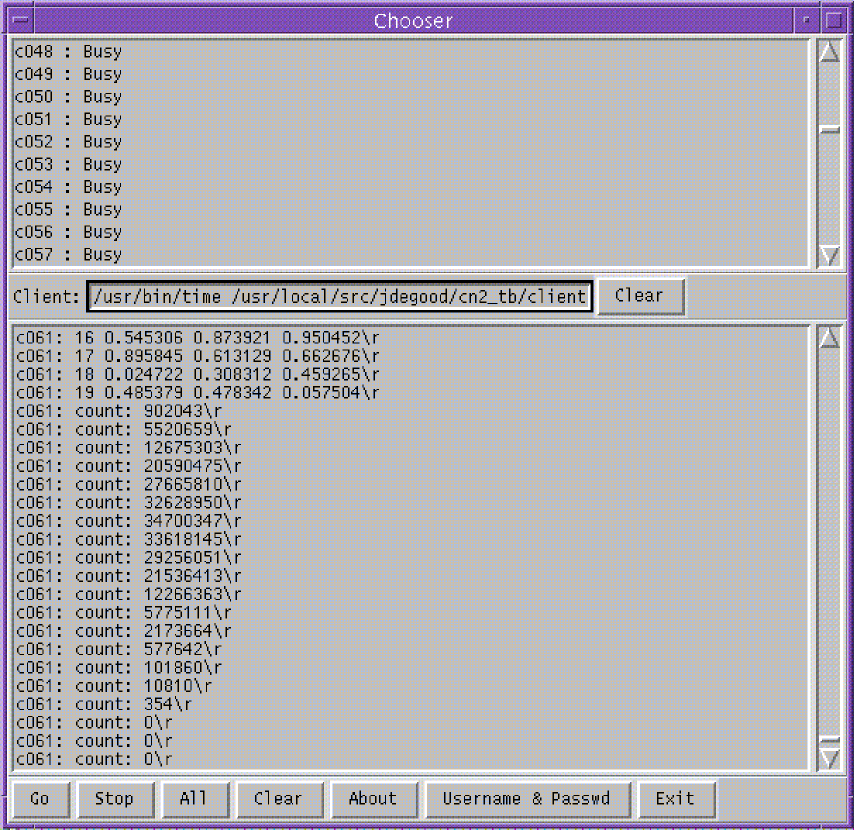Viewport: 854px width, 830px height.
Task: Click the down arrow of host list scrollbar
Action: click(x=828, y=255)
